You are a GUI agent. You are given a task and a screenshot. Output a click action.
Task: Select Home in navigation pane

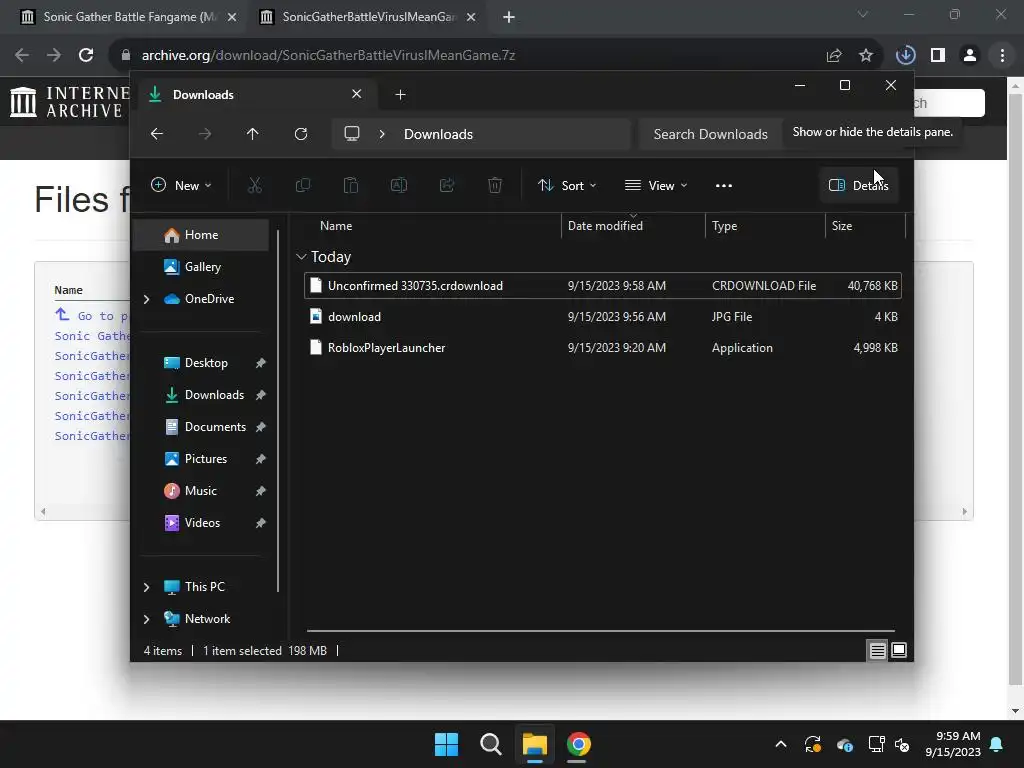[x=200, y=235]
